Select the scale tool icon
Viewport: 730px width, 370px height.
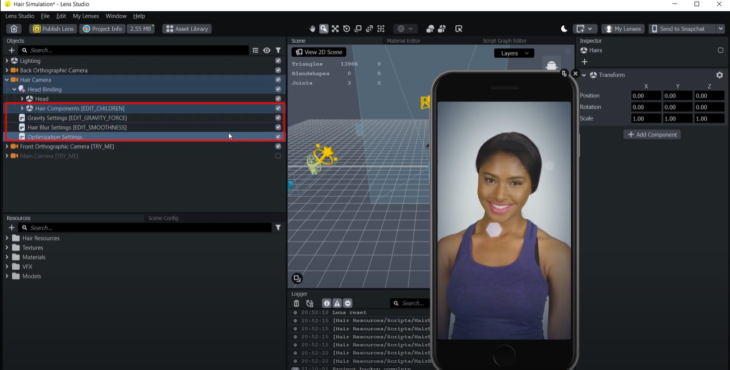pyautogui.click(x=358, y=29)
